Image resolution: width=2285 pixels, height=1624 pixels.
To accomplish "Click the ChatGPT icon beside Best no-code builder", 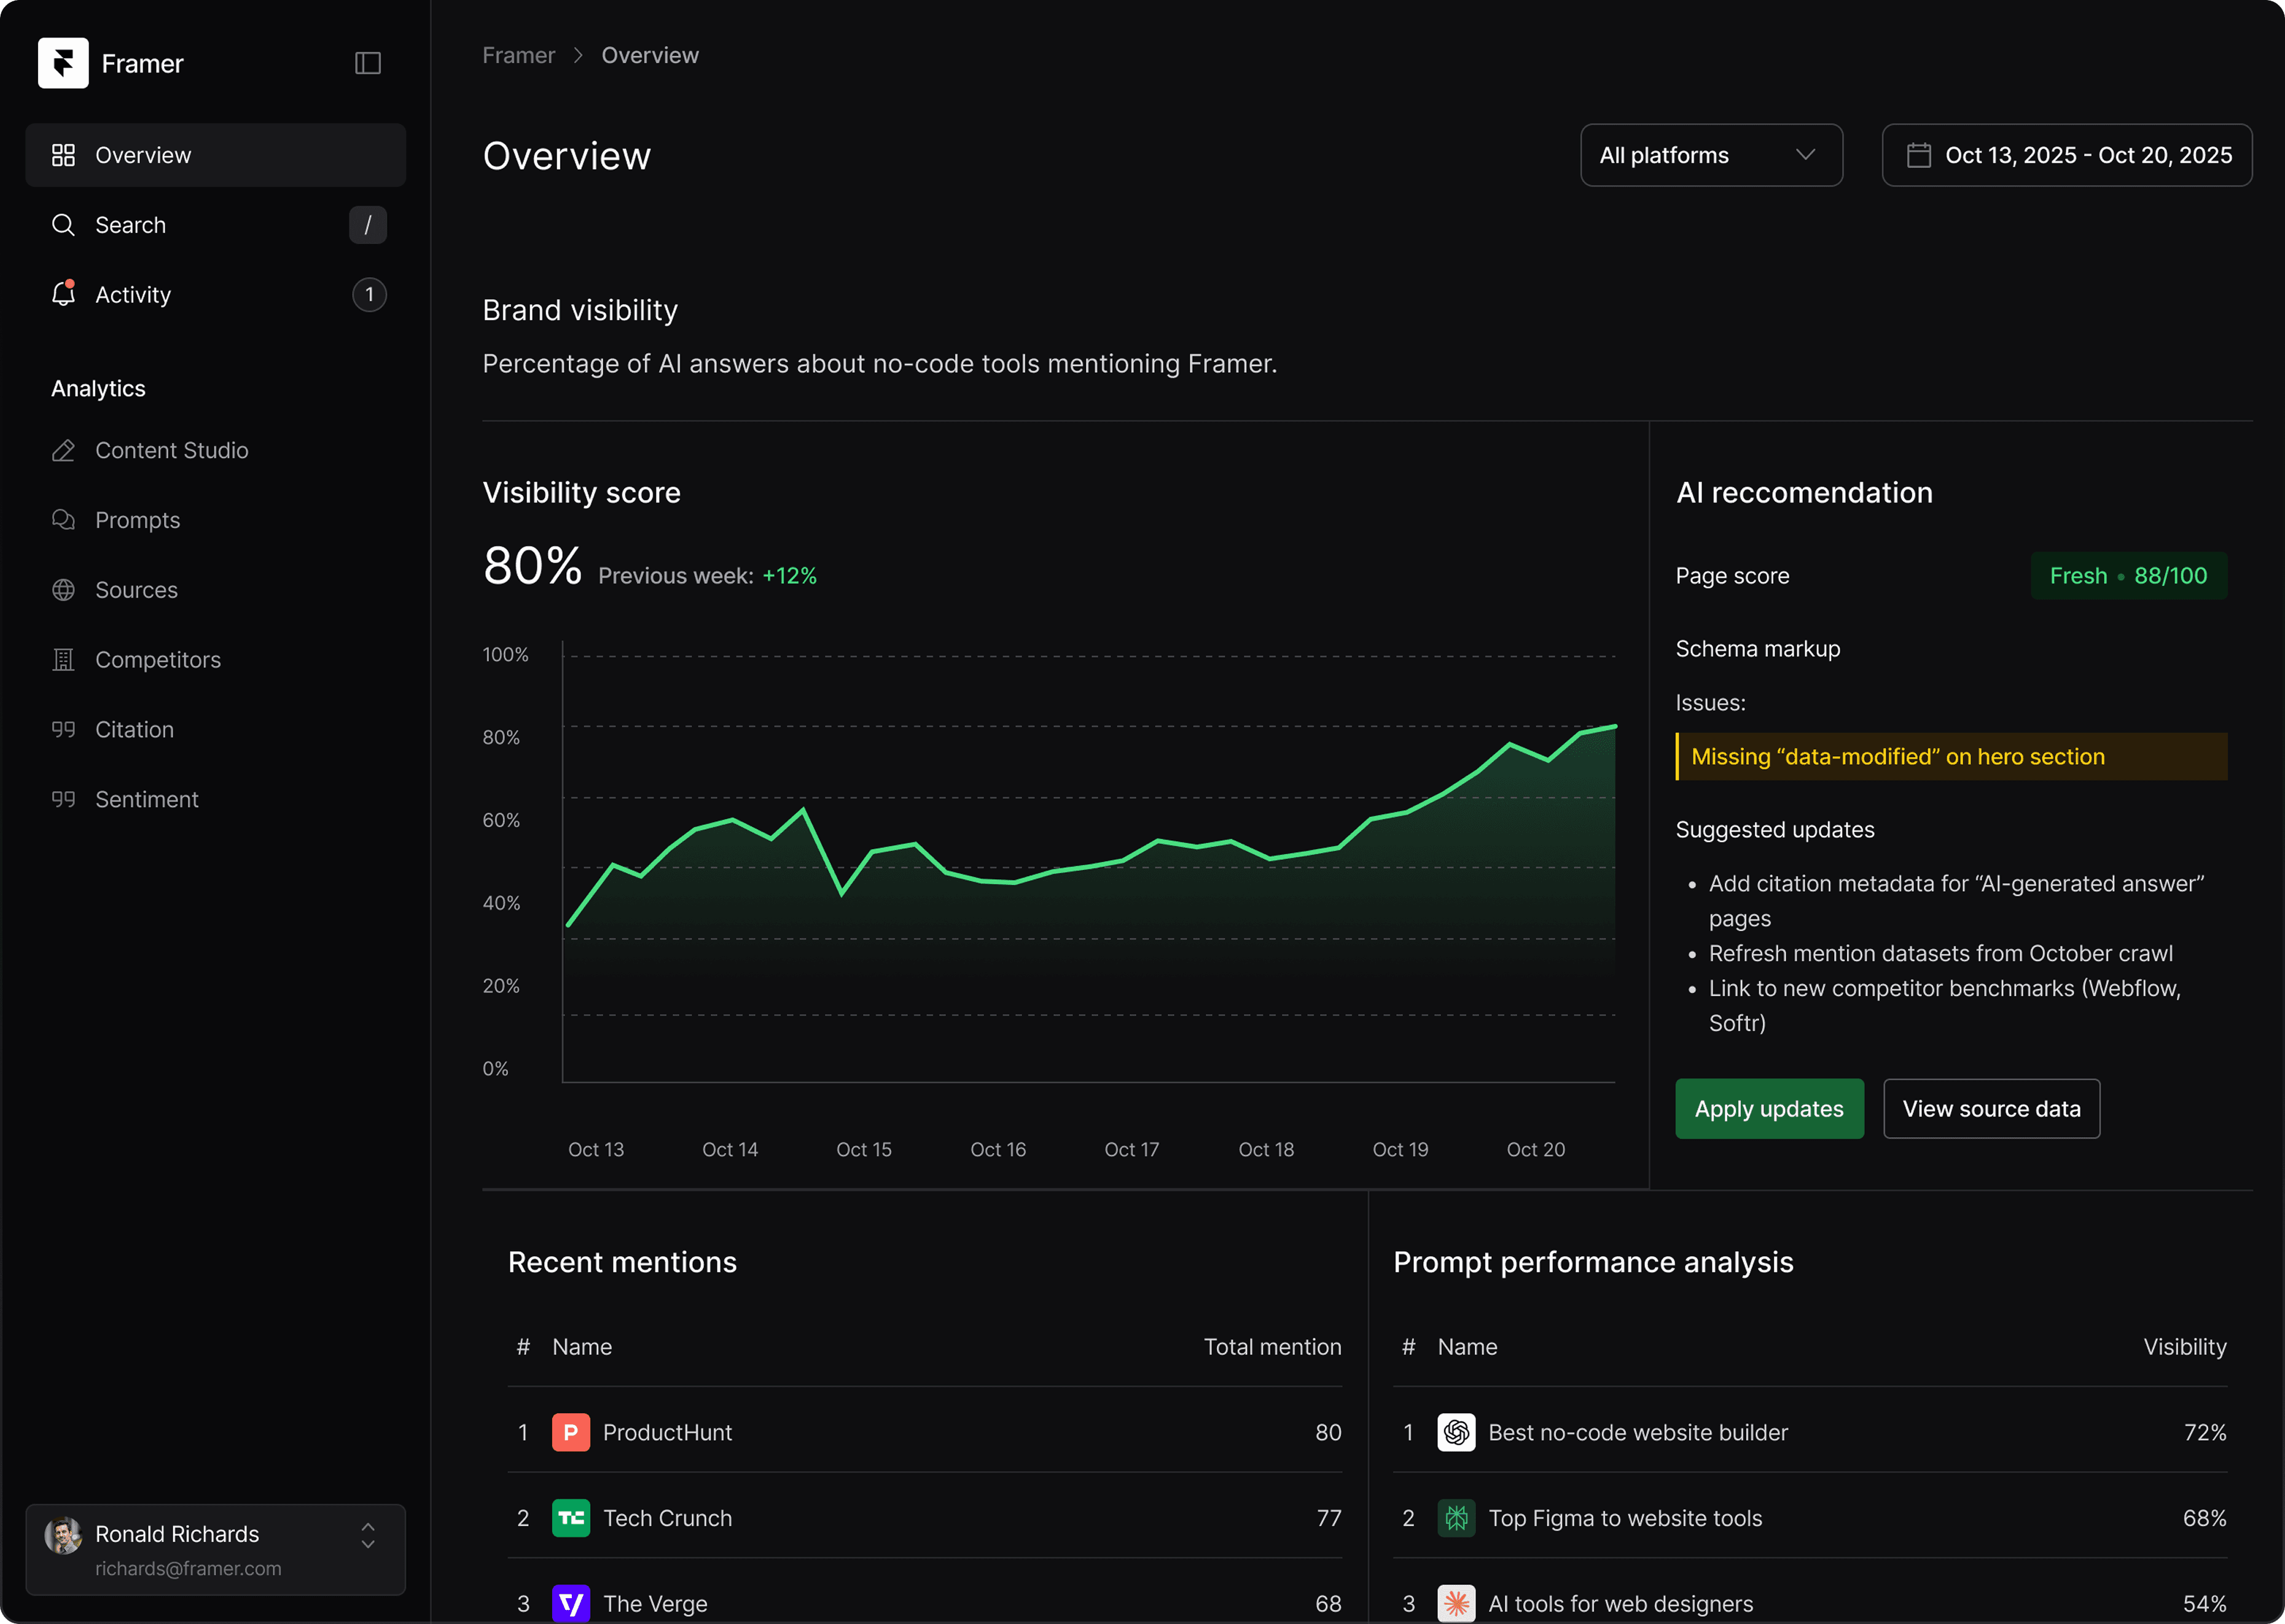I will (1456, 1432).
